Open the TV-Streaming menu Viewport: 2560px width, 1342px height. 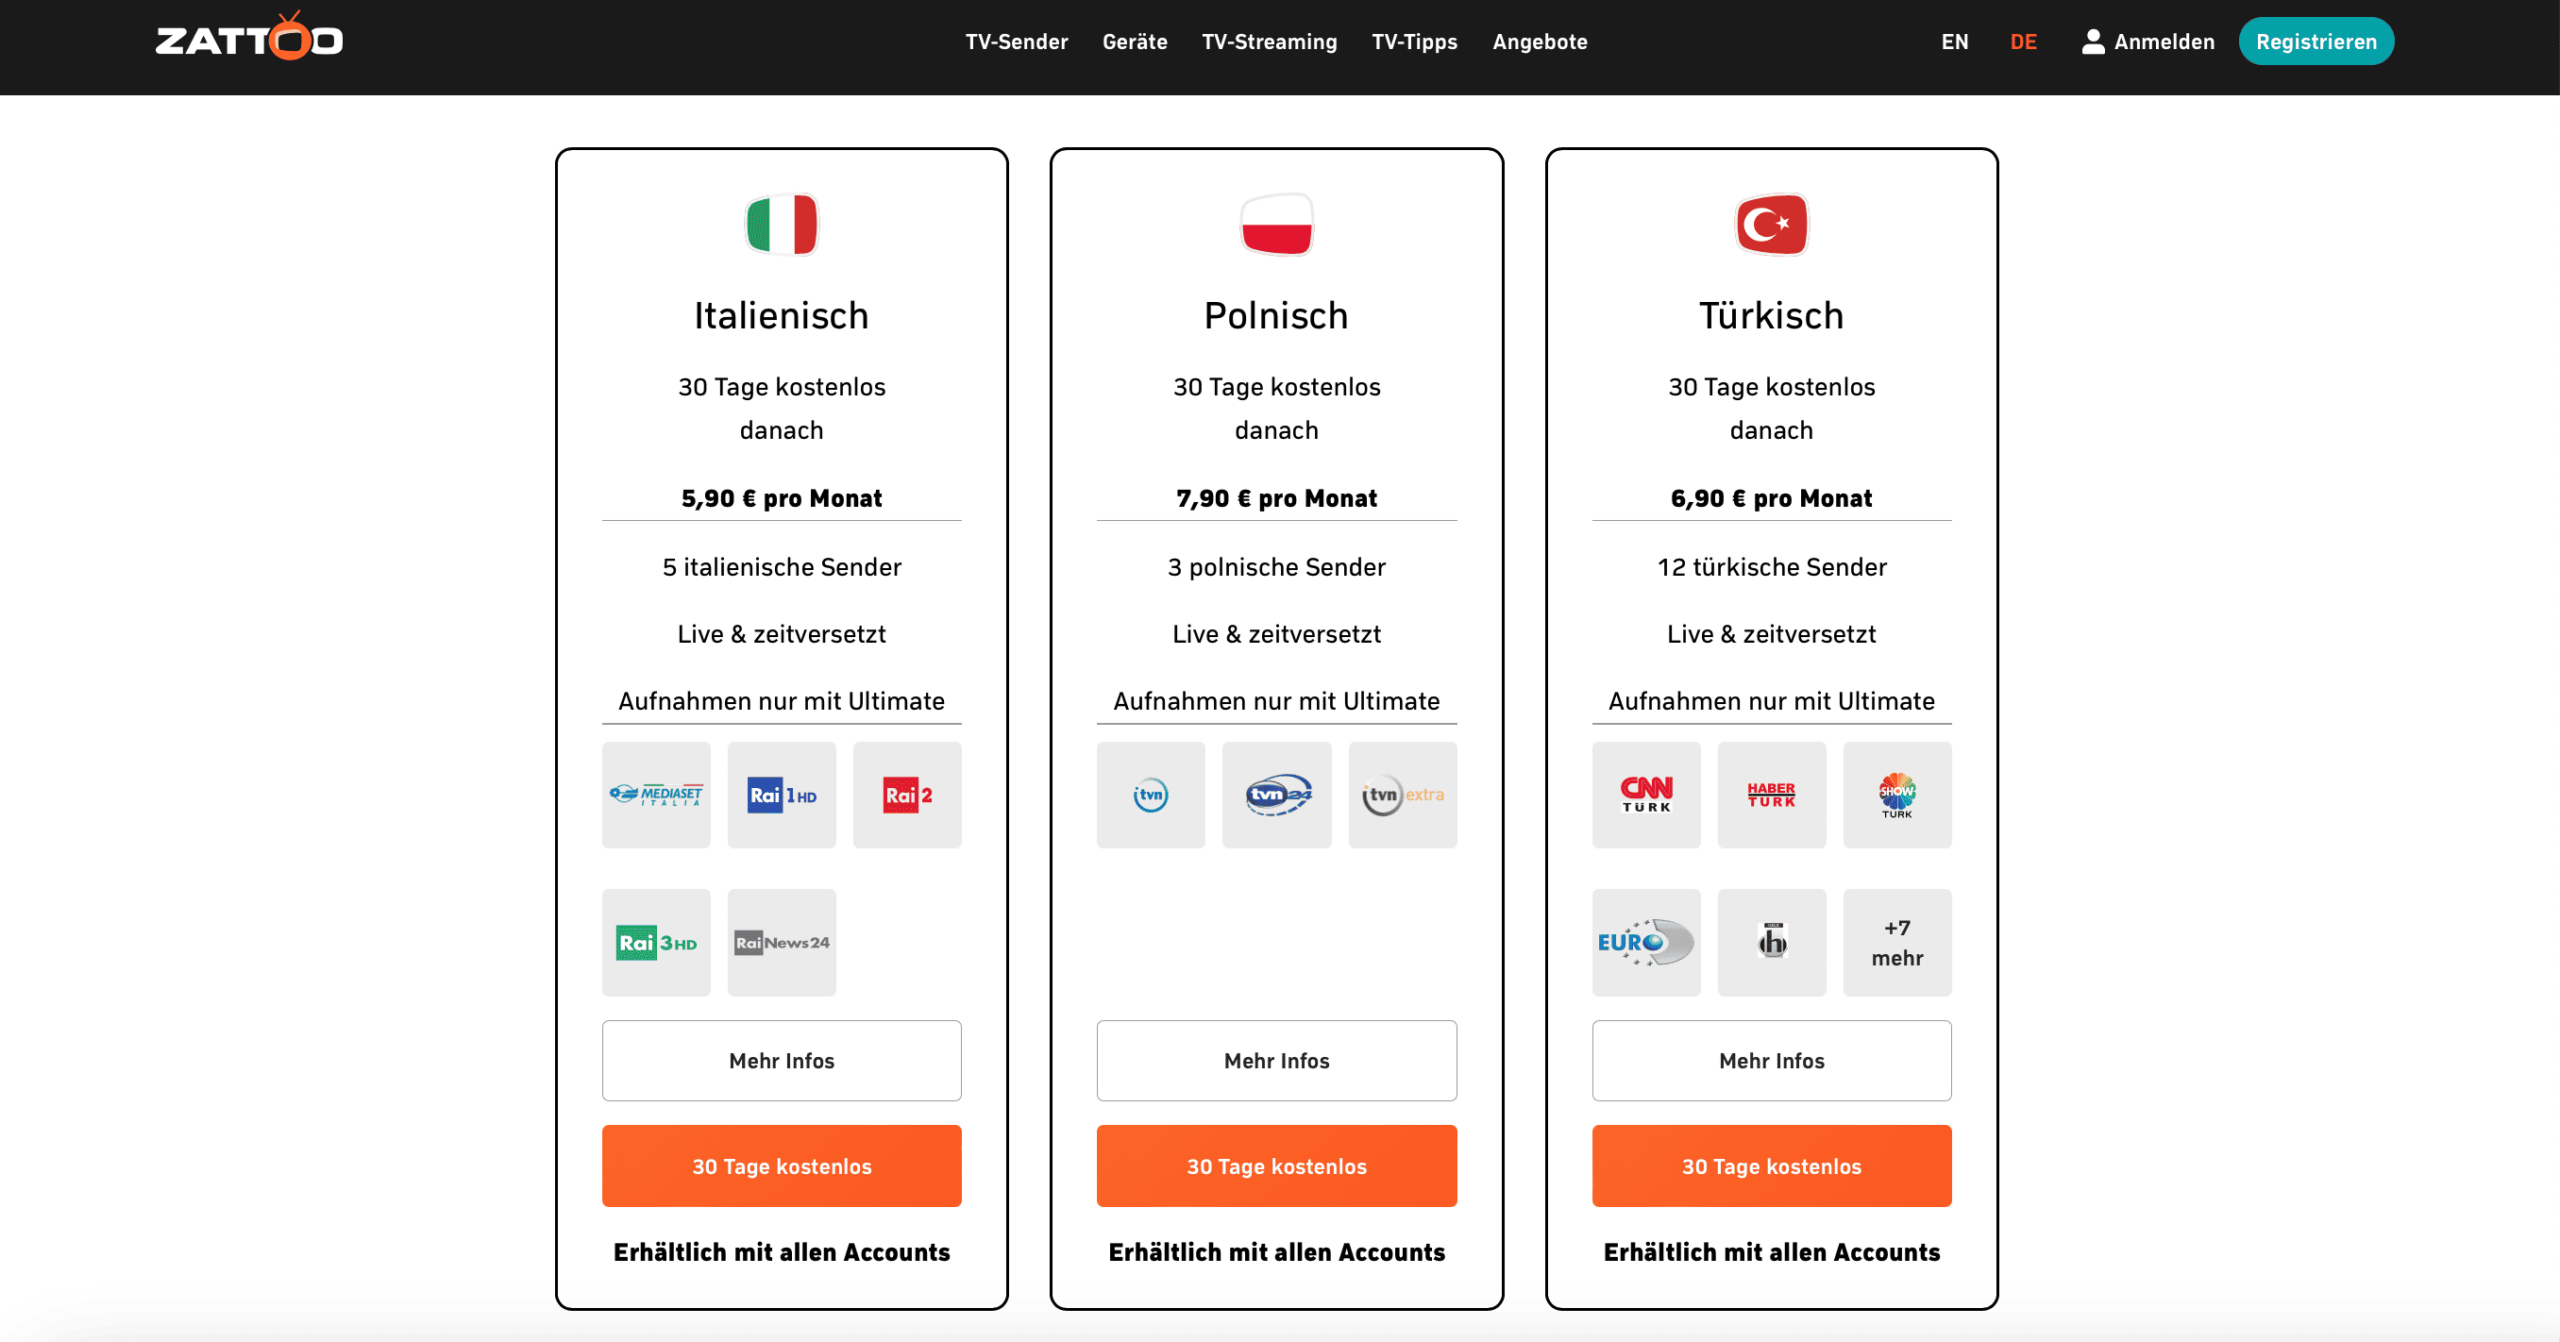1269,42
